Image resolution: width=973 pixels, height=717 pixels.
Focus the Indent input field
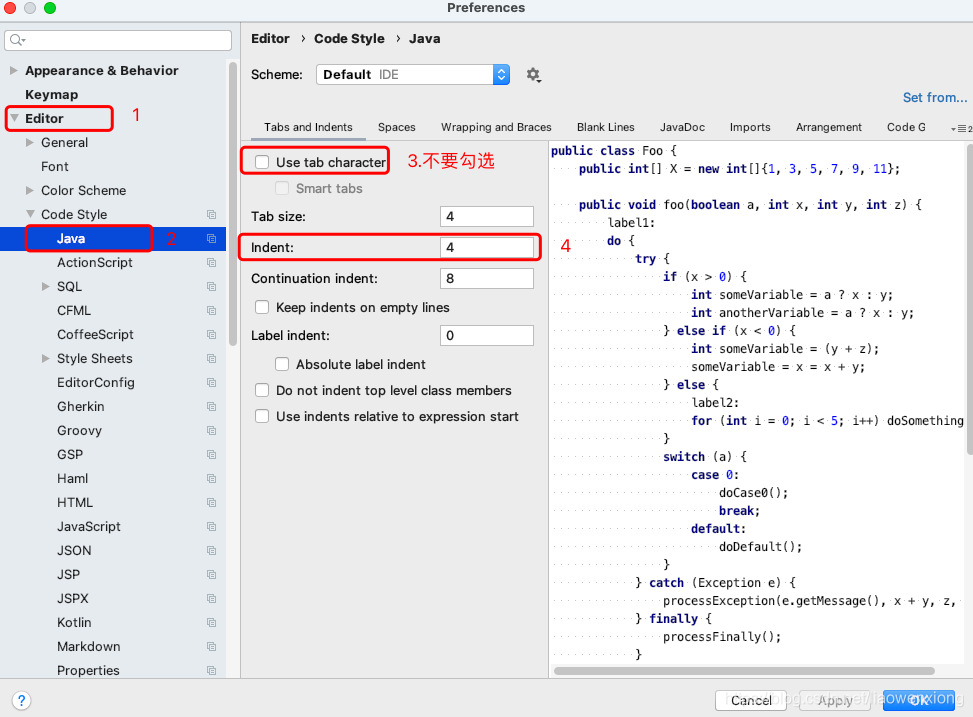coord(486,247)
